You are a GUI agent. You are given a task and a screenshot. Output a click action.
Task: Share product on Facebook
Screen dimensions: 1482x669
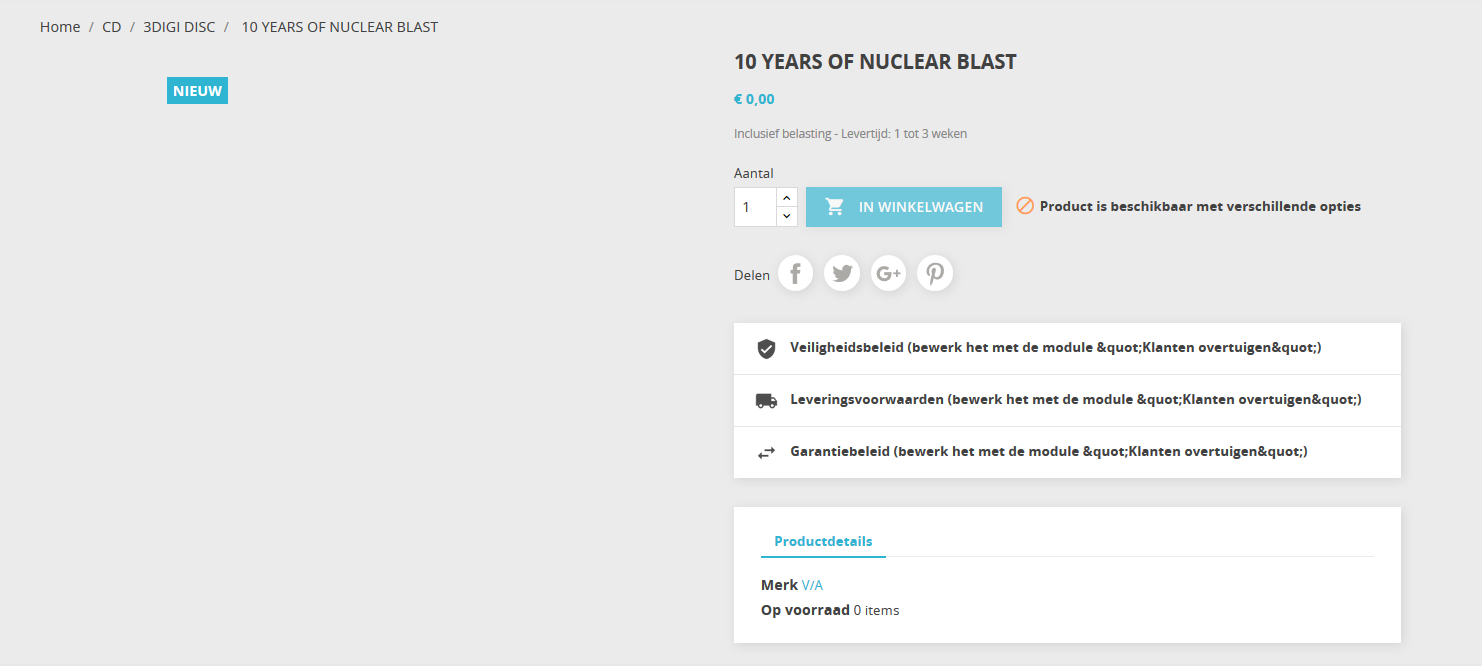tap(796, 273)
